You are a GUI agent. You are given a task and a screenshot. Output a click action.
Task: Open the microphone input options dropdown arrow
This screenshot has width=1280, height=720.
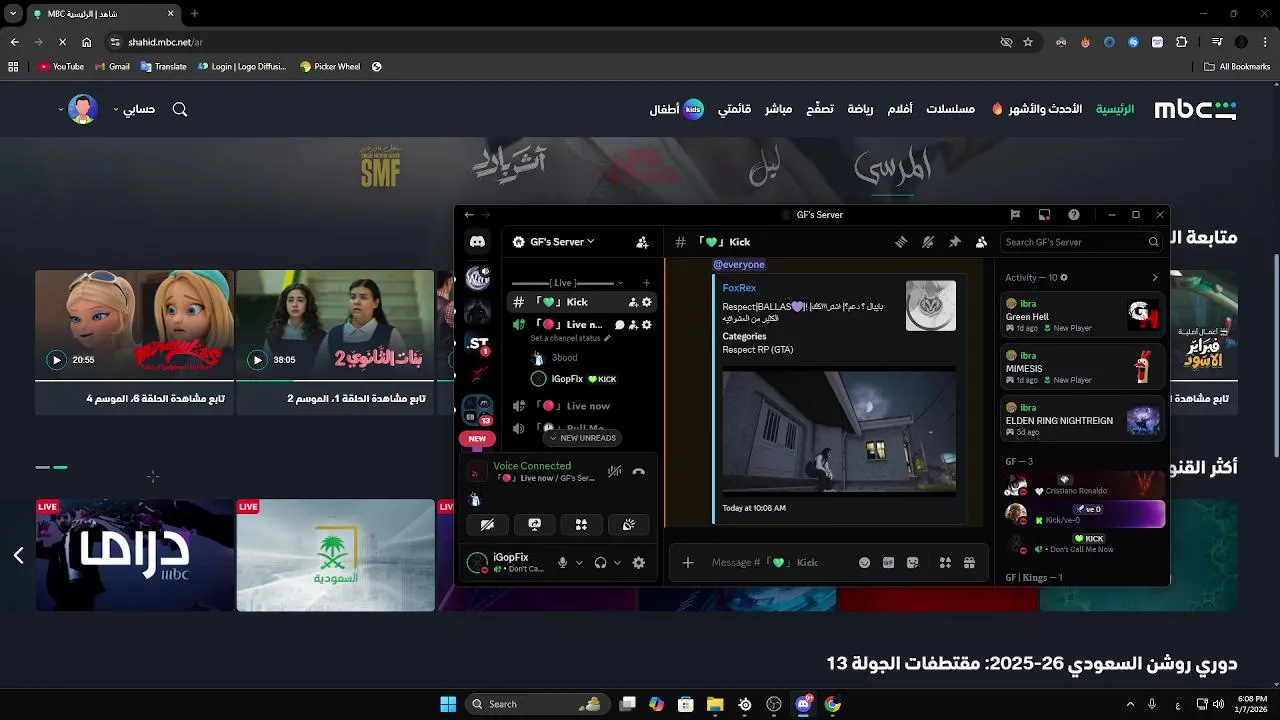tap(579, 563)
